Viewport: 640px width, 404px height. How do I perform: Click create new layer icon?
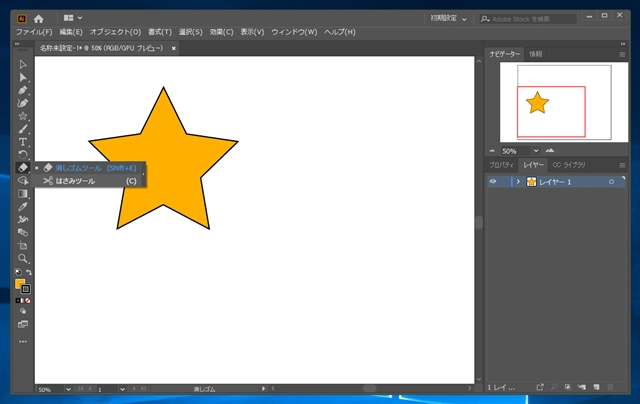point(596,387)
